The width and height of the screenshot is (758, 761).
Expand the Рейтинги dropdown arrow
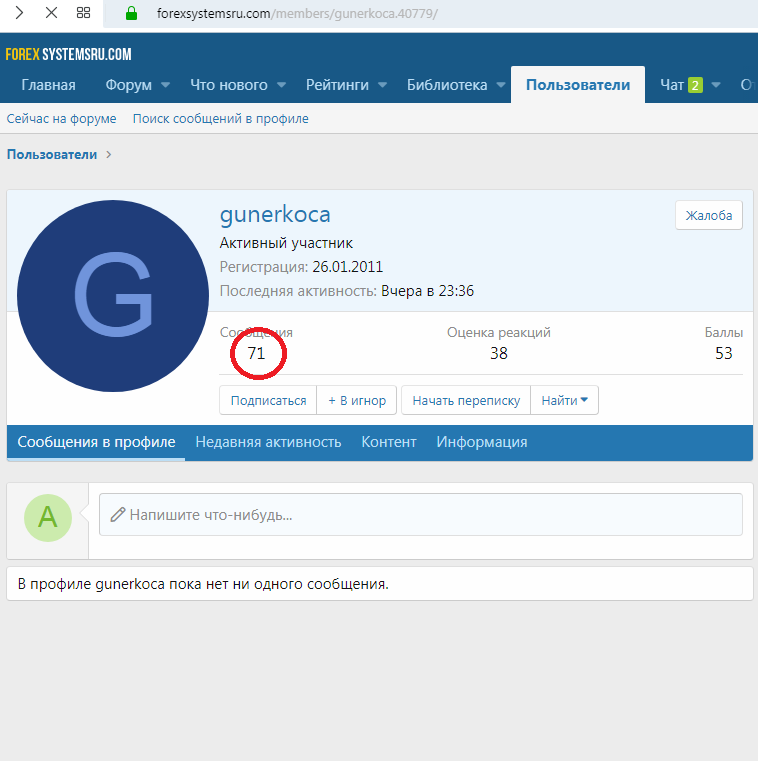point(382,85)
